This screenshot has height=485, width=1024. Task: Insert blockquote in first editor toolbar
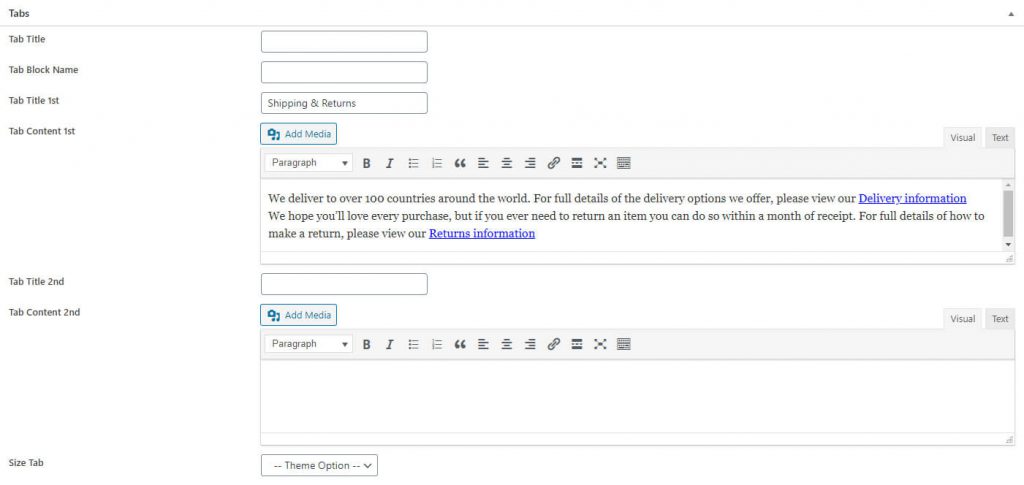(x=460, y=163)
